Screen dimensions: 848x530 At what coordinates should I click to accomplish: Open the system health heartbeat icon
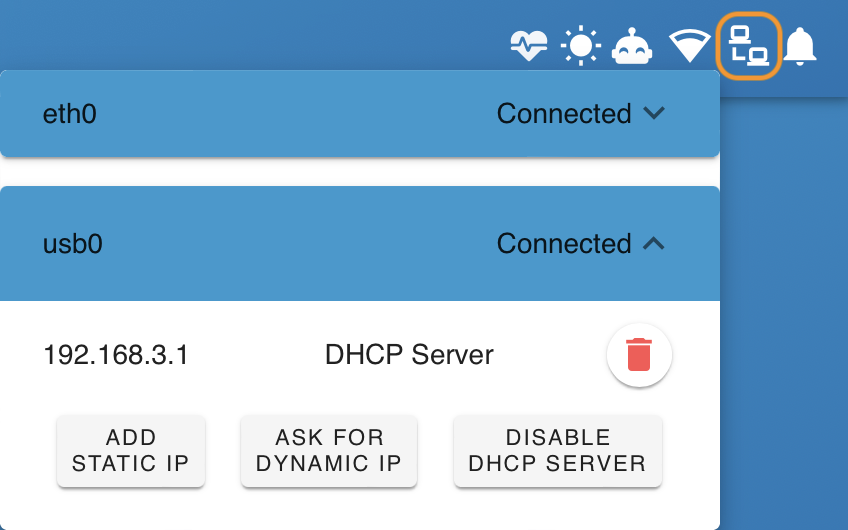(x=529, y=46)
